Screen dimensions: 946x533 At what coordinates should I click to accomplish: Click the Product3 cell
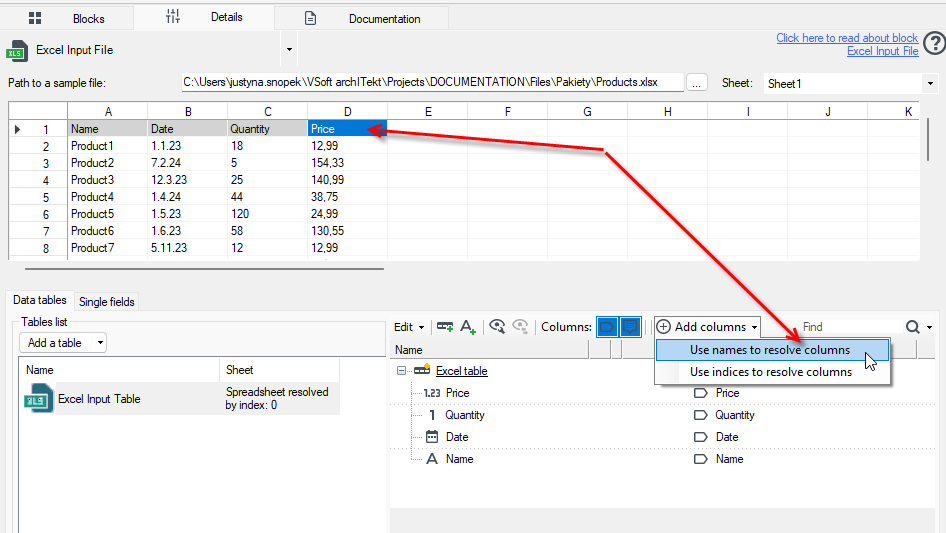tap(107, 180)
